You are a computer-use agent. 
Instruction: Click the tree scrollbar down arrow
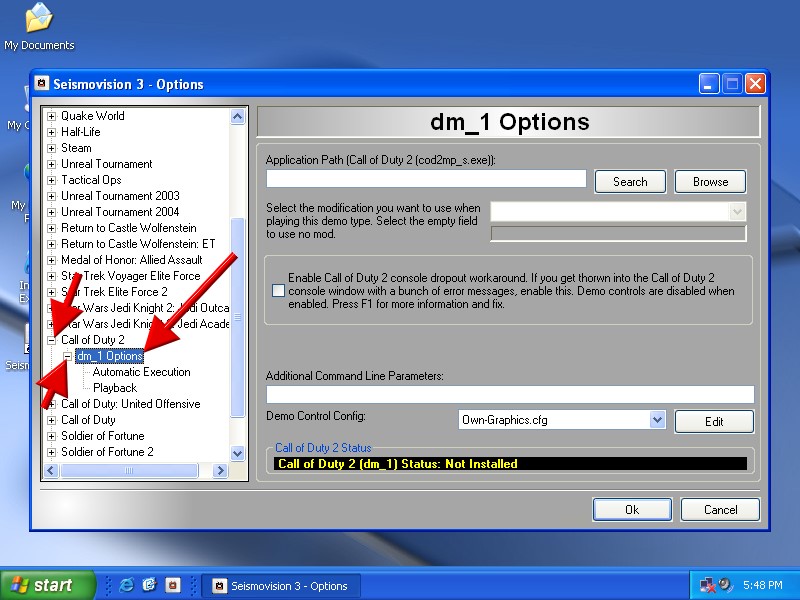(x=238, y=453)
